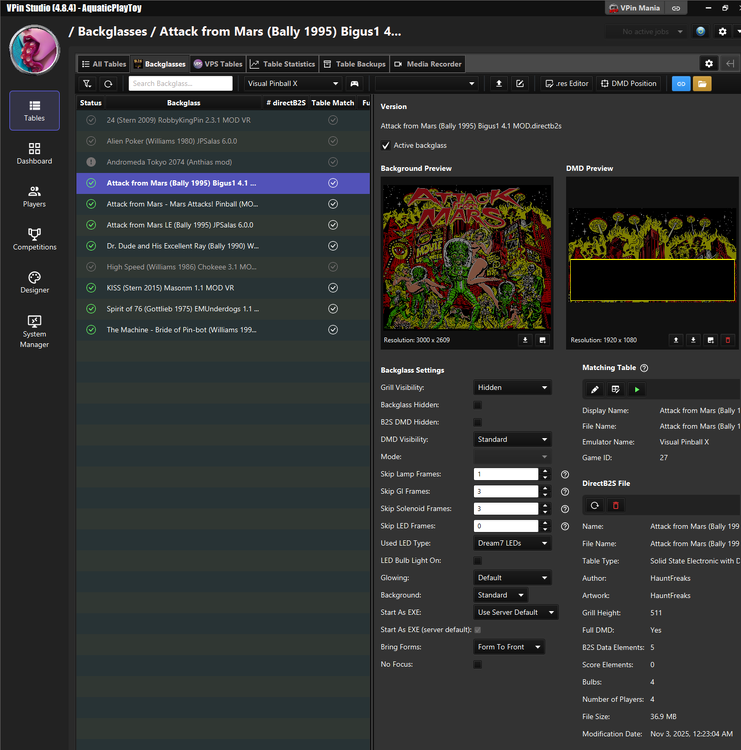Switch to VPS Tables tab
The image size is (741, 750).
coord(218,64)
